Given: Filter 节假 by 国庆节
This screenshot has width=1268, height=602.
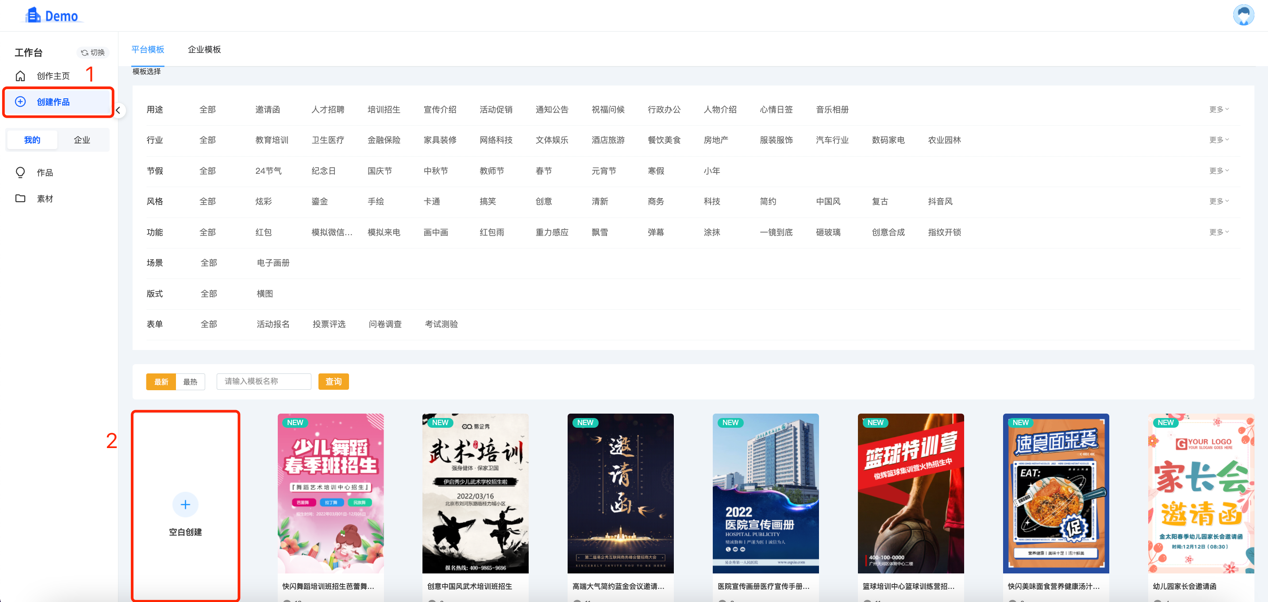Looking at the screenshot, I should click(379, 171).
